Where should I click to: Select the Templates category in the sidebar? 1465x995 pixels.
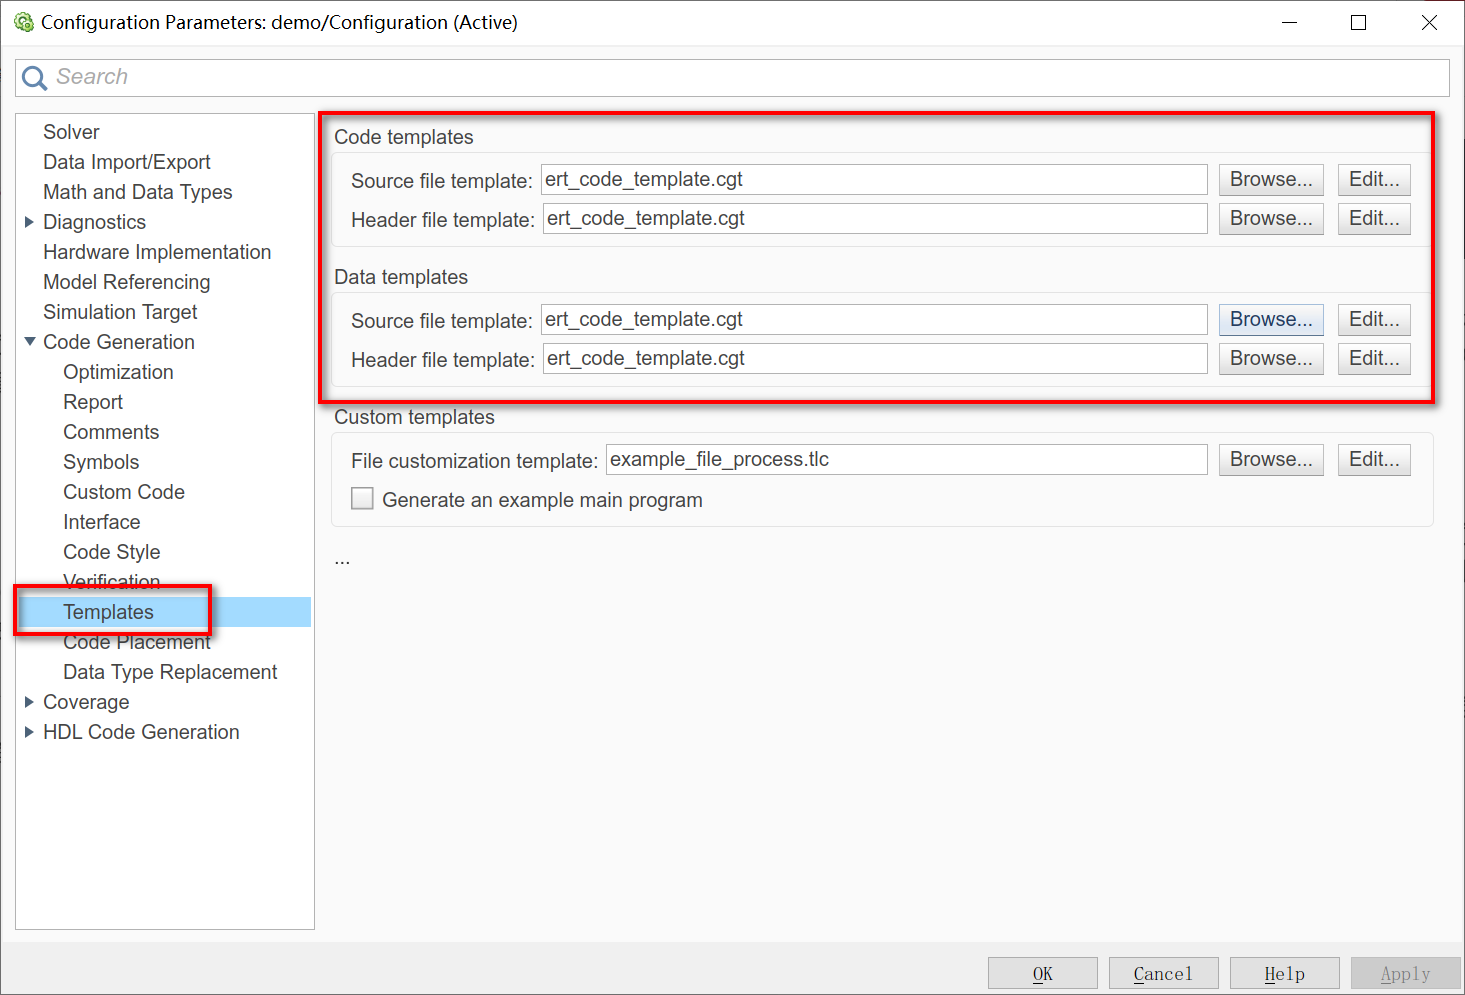[x=108, y=611]
